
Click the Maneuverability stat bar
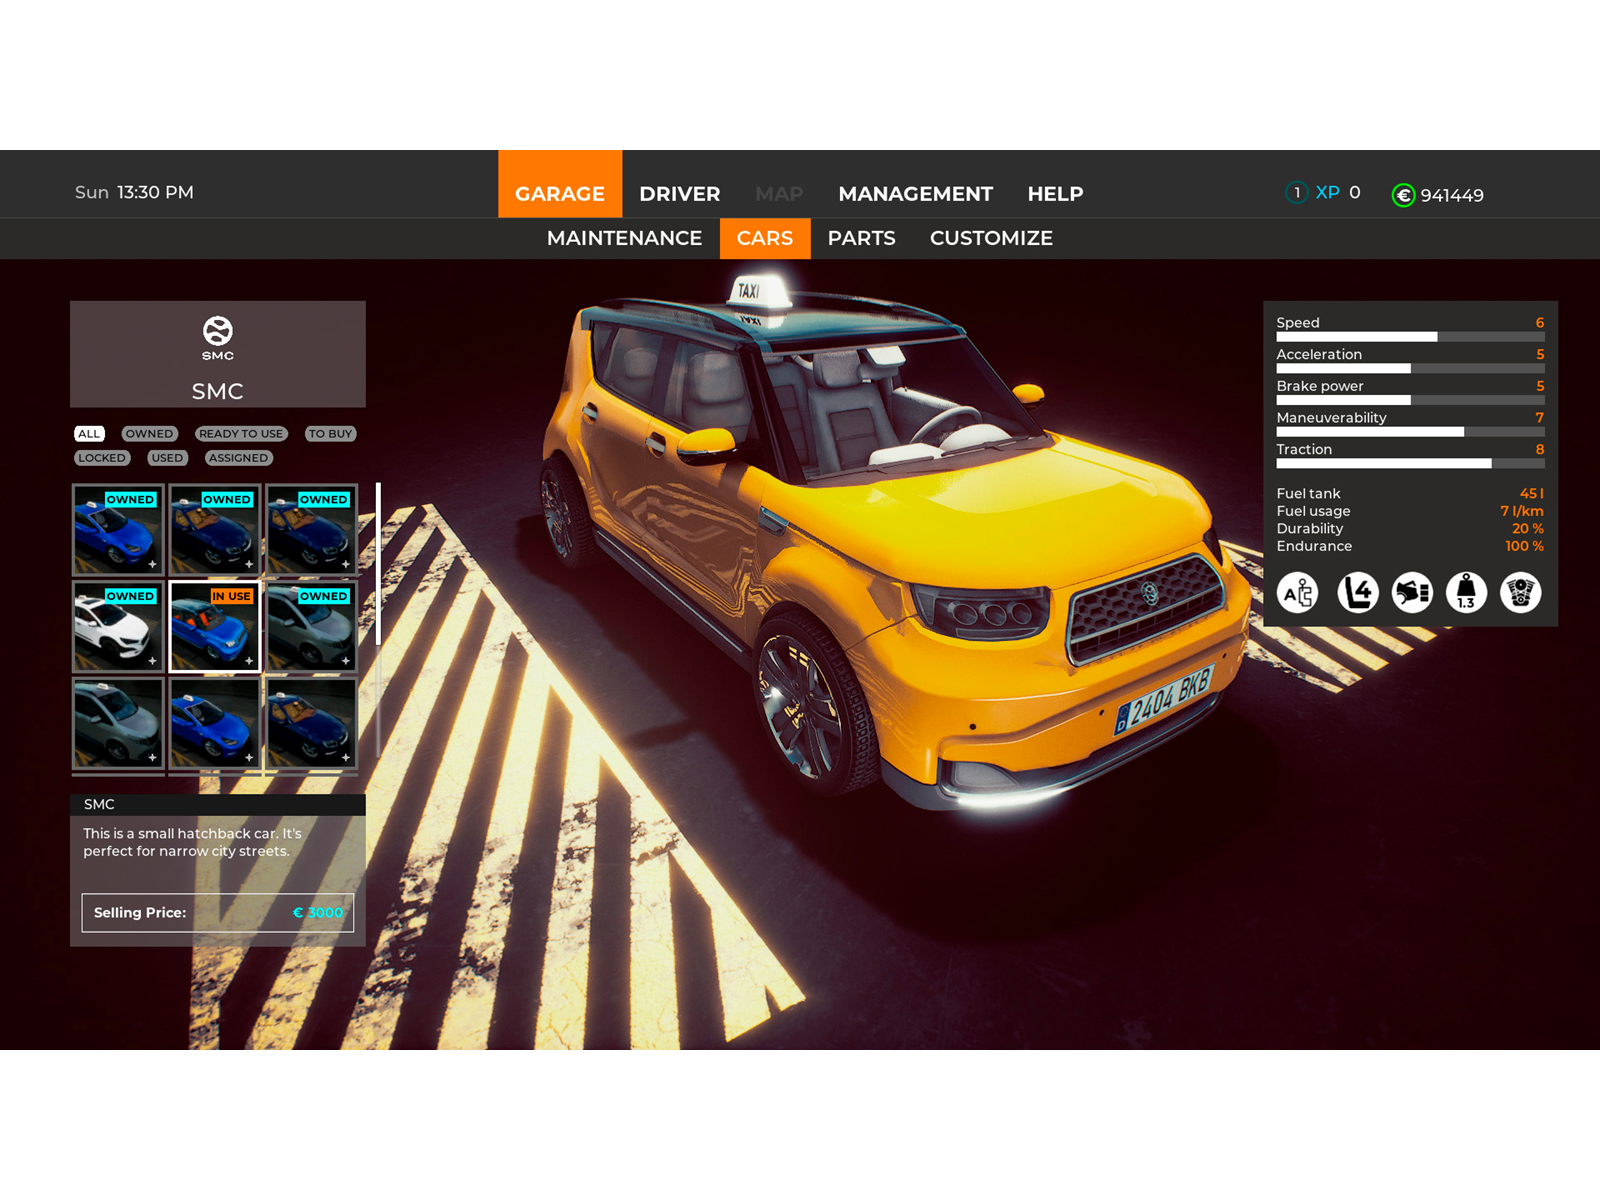pyautogui.click(x=1410, y=432)
